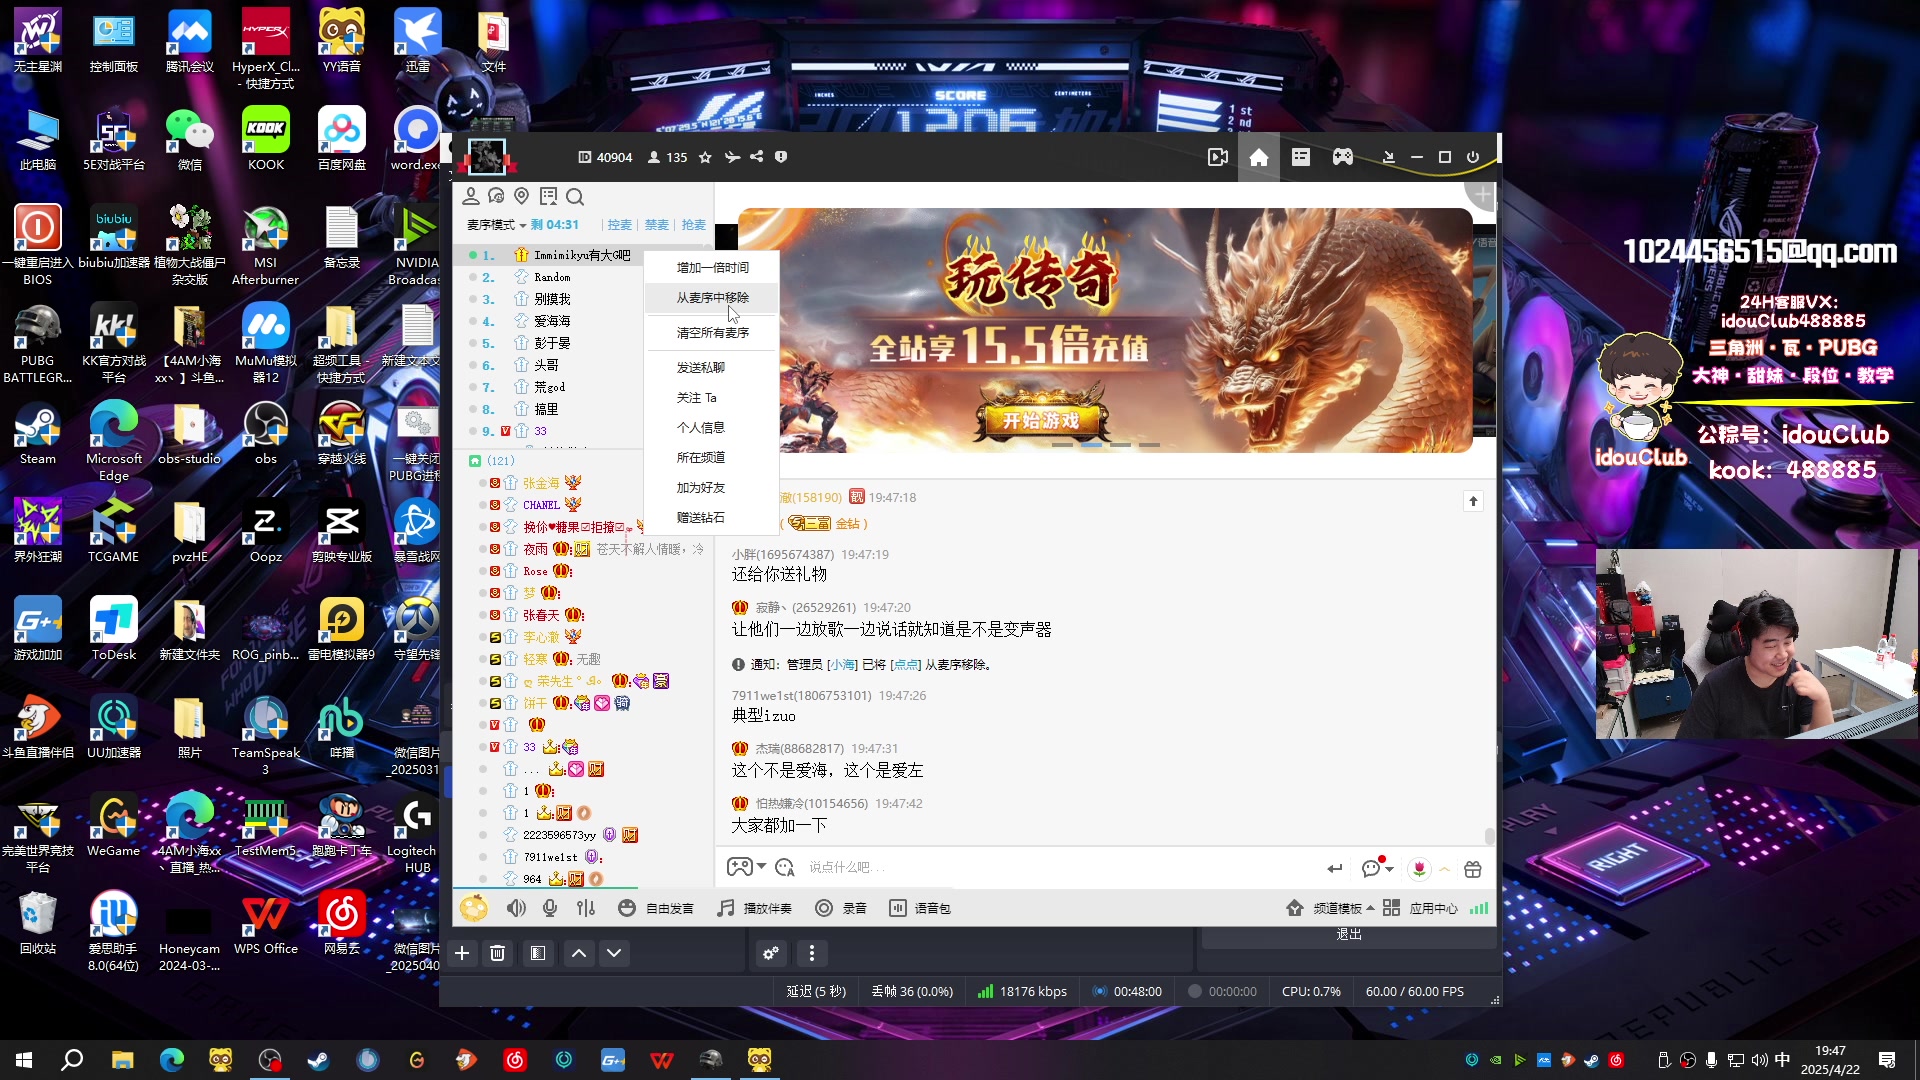Click the search magnifier icon above mic queue
Screen dimensions: 1920x1080
pos(575,196)
